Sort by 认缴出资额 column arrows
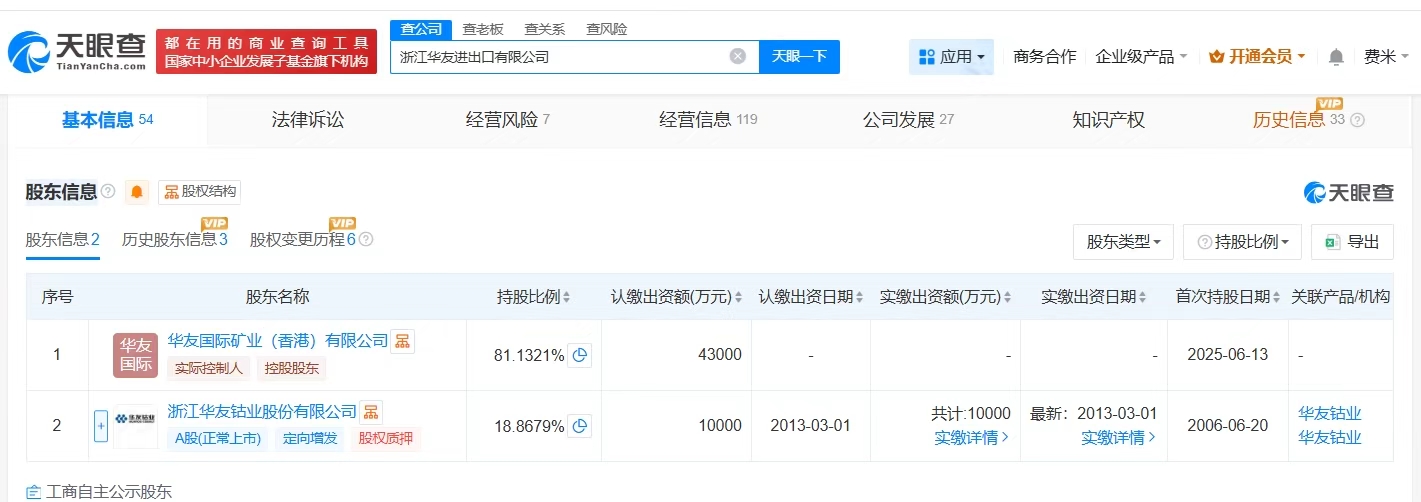The image size is (1421, 502). pyautogui.click(x=738, y=297)
